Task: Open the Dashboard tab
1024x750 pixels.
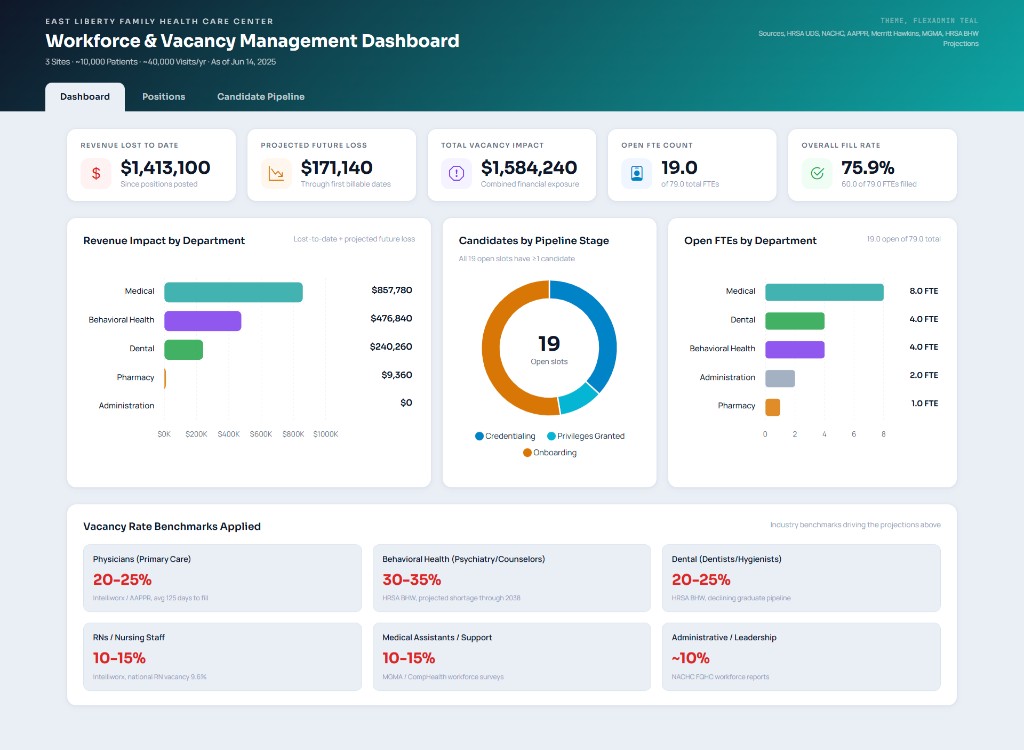Action: coord(85,97)
